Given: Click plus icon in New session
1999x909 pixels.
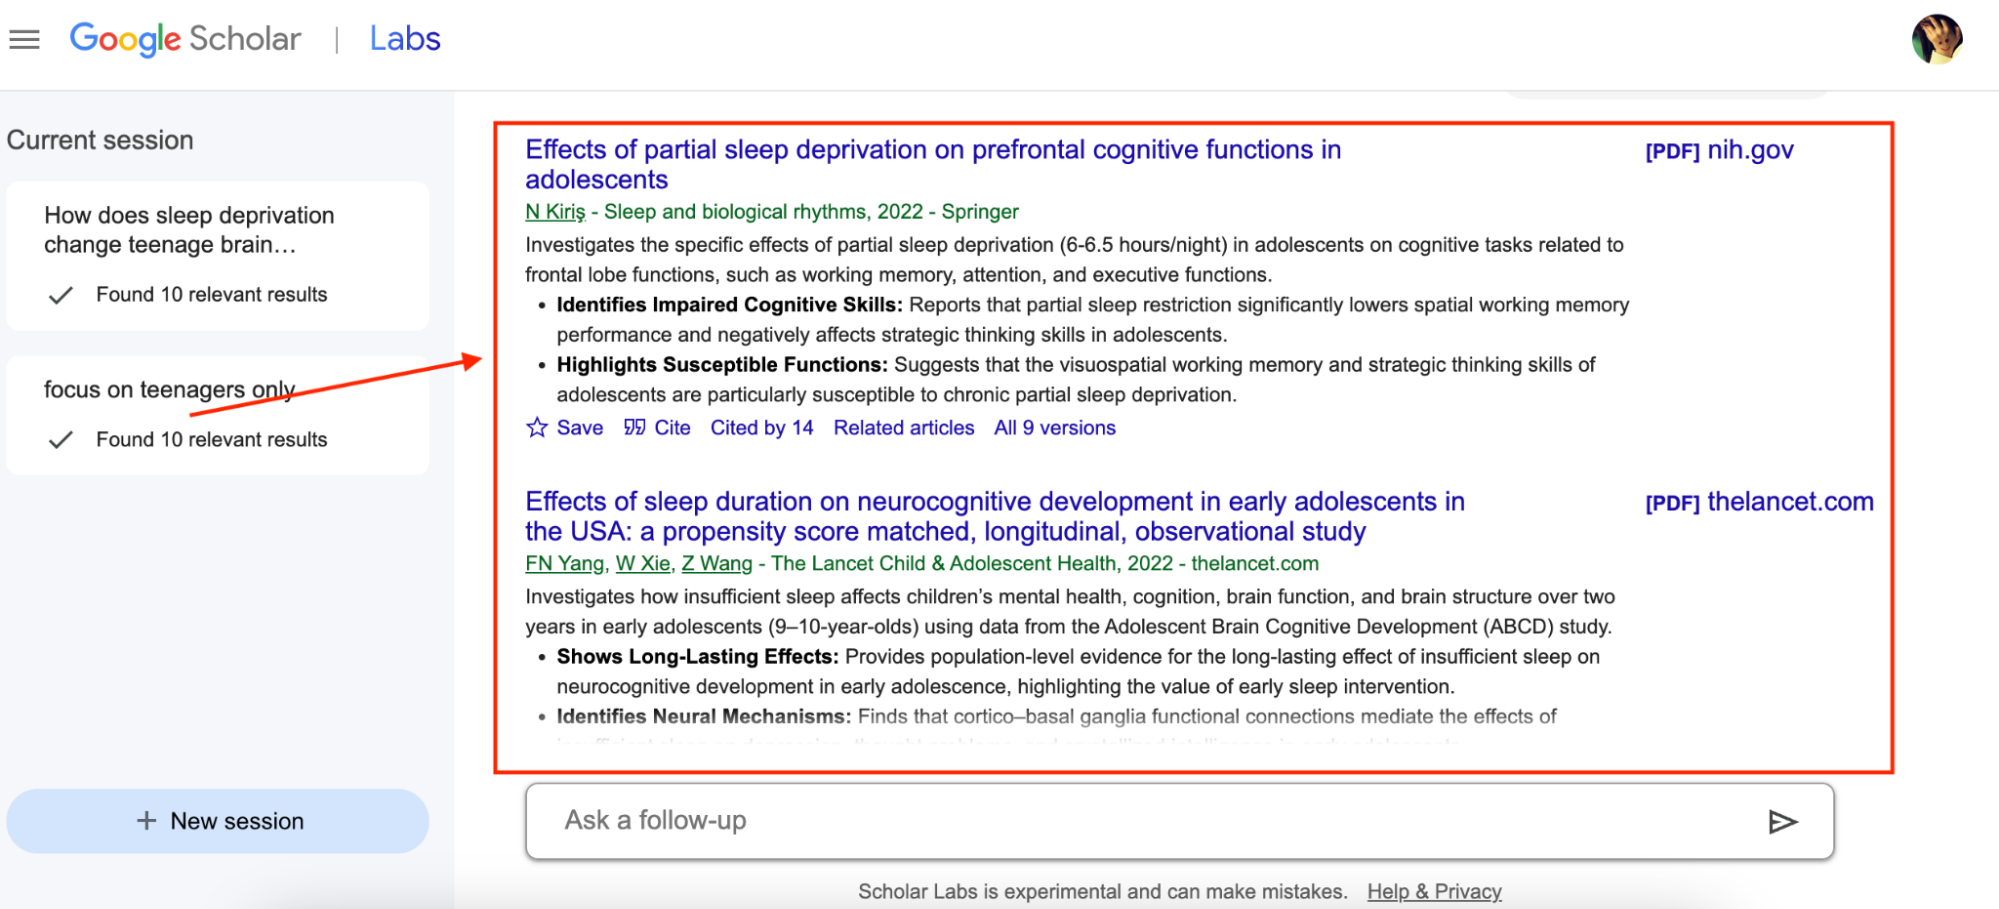Looking at the screenshot, I should 147,821.
